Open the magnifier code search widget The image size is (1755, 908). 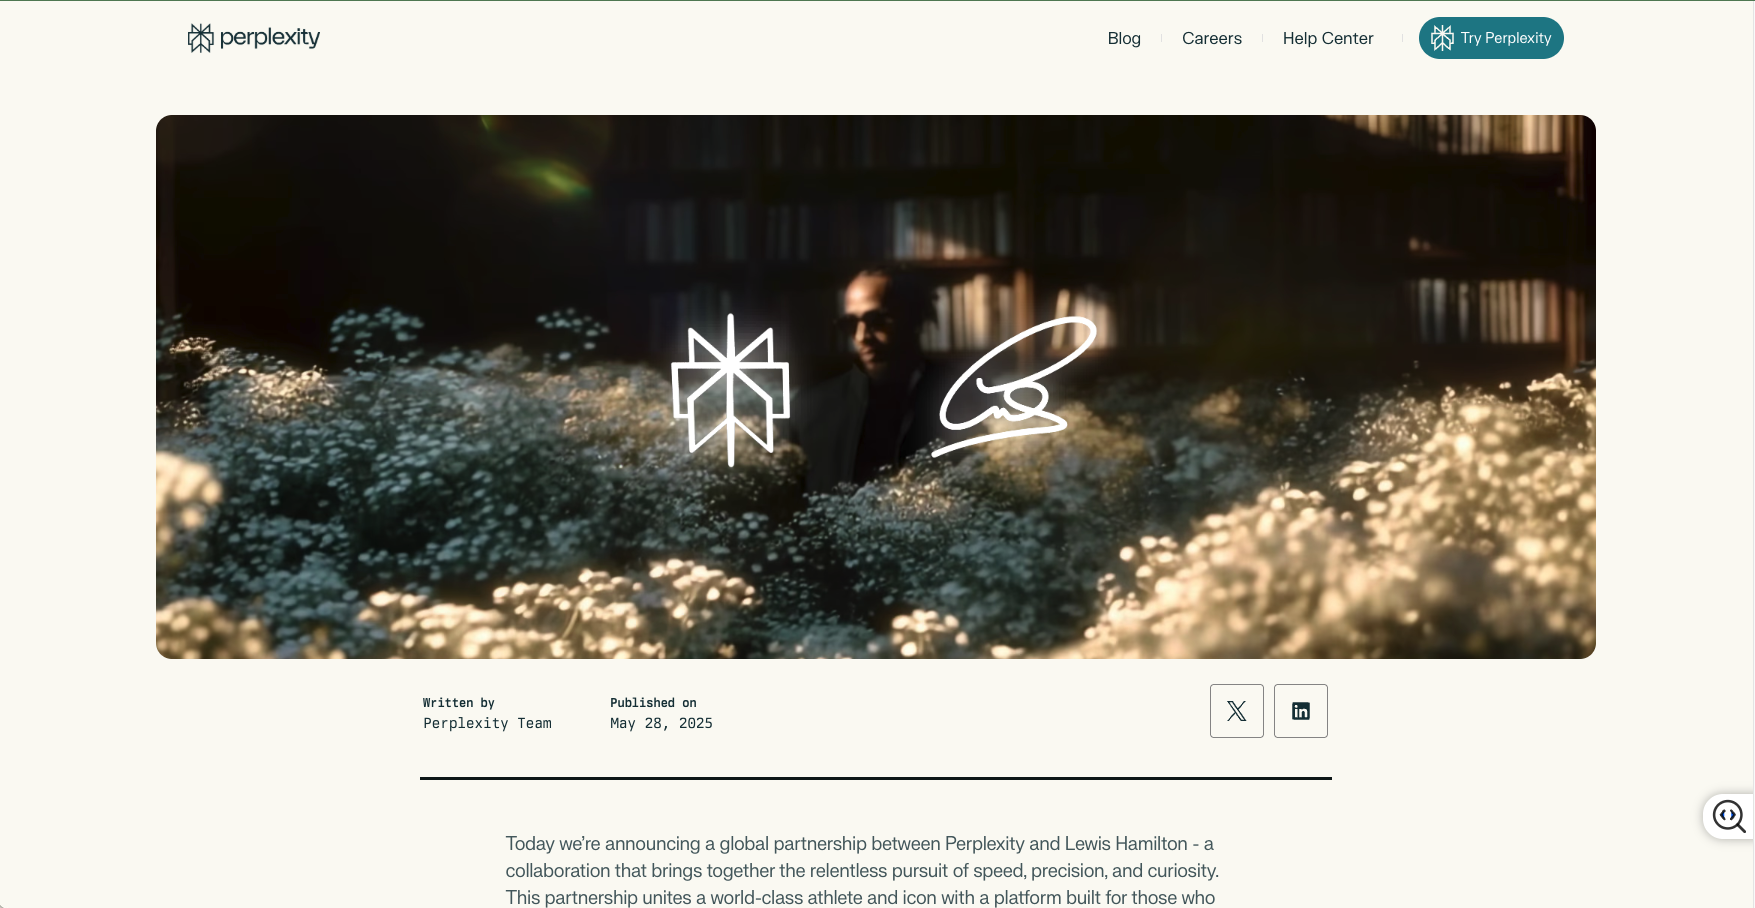click(x=1729, y=816)
